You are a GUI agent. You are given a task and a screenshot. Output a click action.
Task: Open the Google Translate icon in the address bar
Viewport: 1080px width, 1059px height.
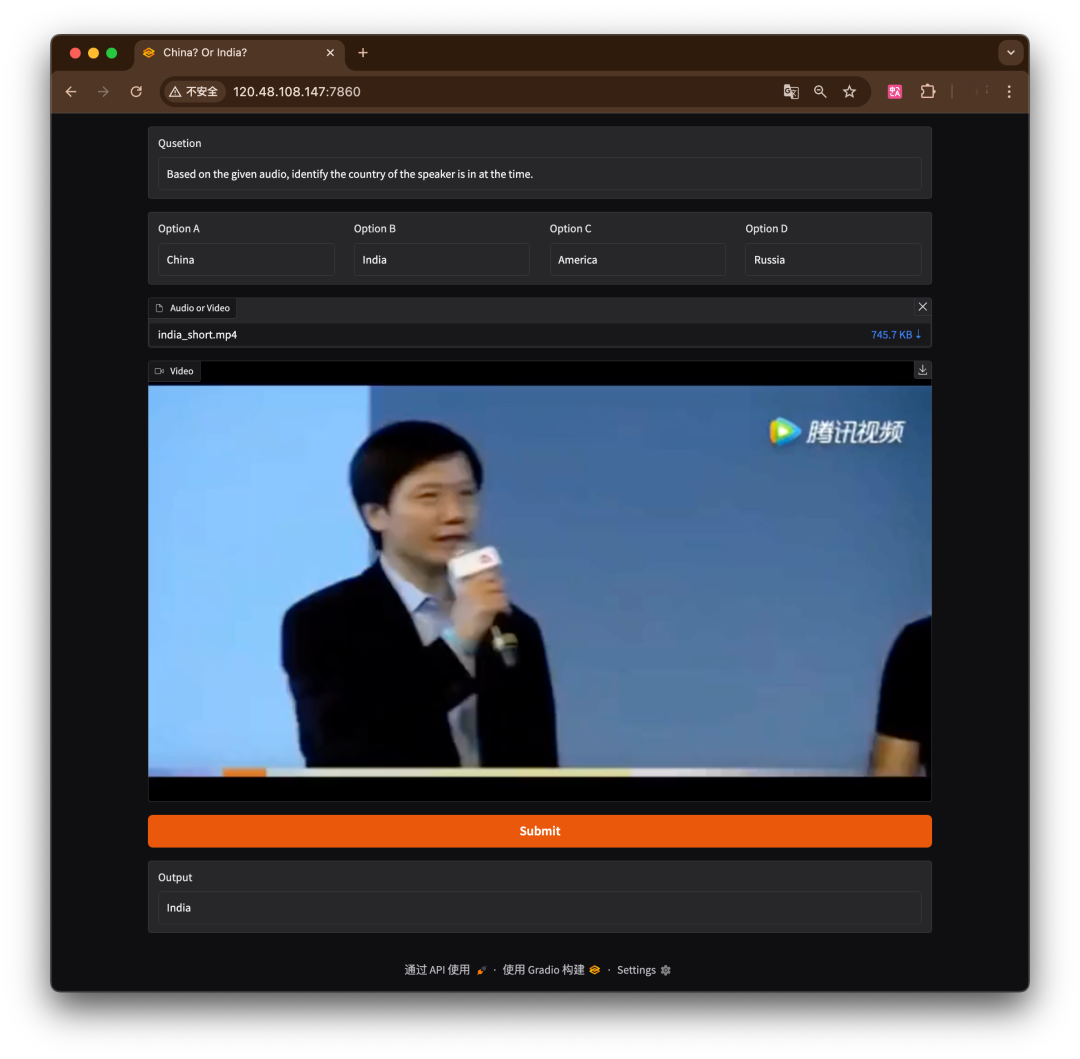coord(791,92)
